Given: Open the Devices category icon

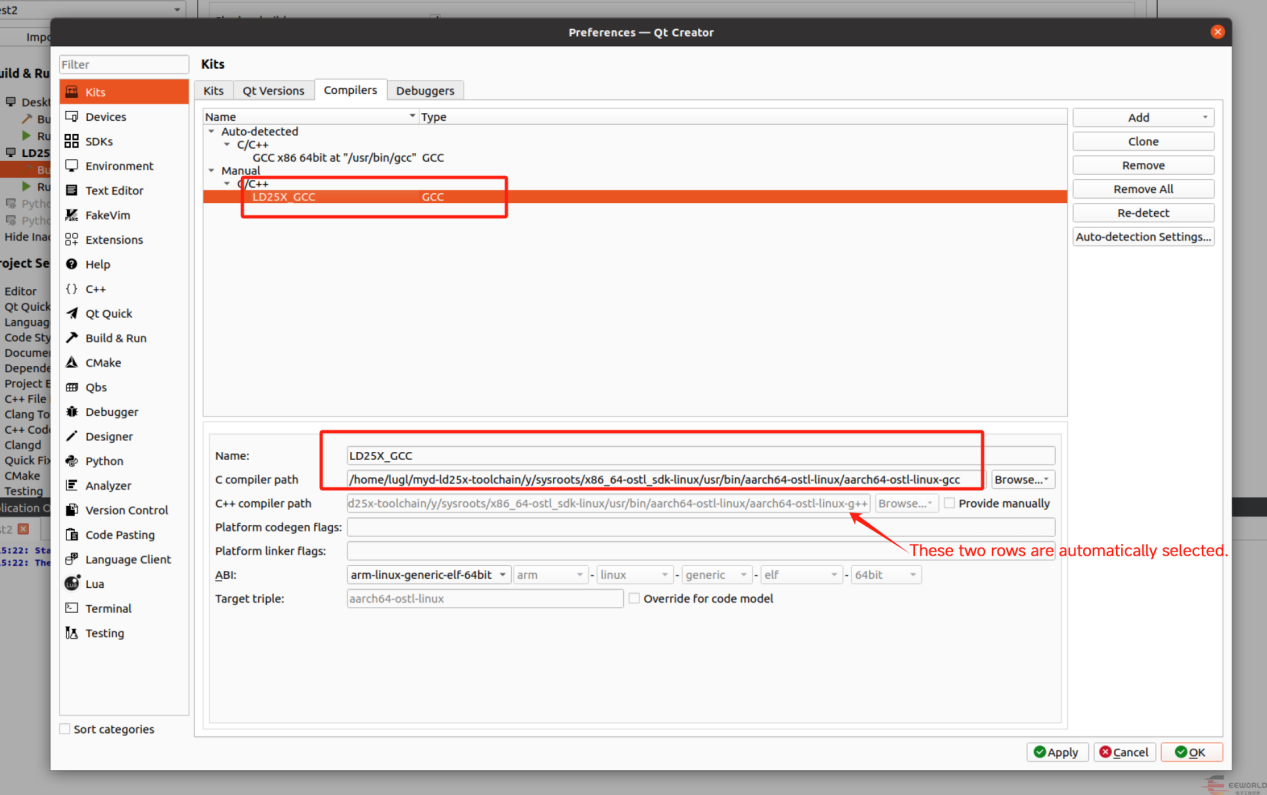Looking at the screenshot, I should click(x=72, y=117).
